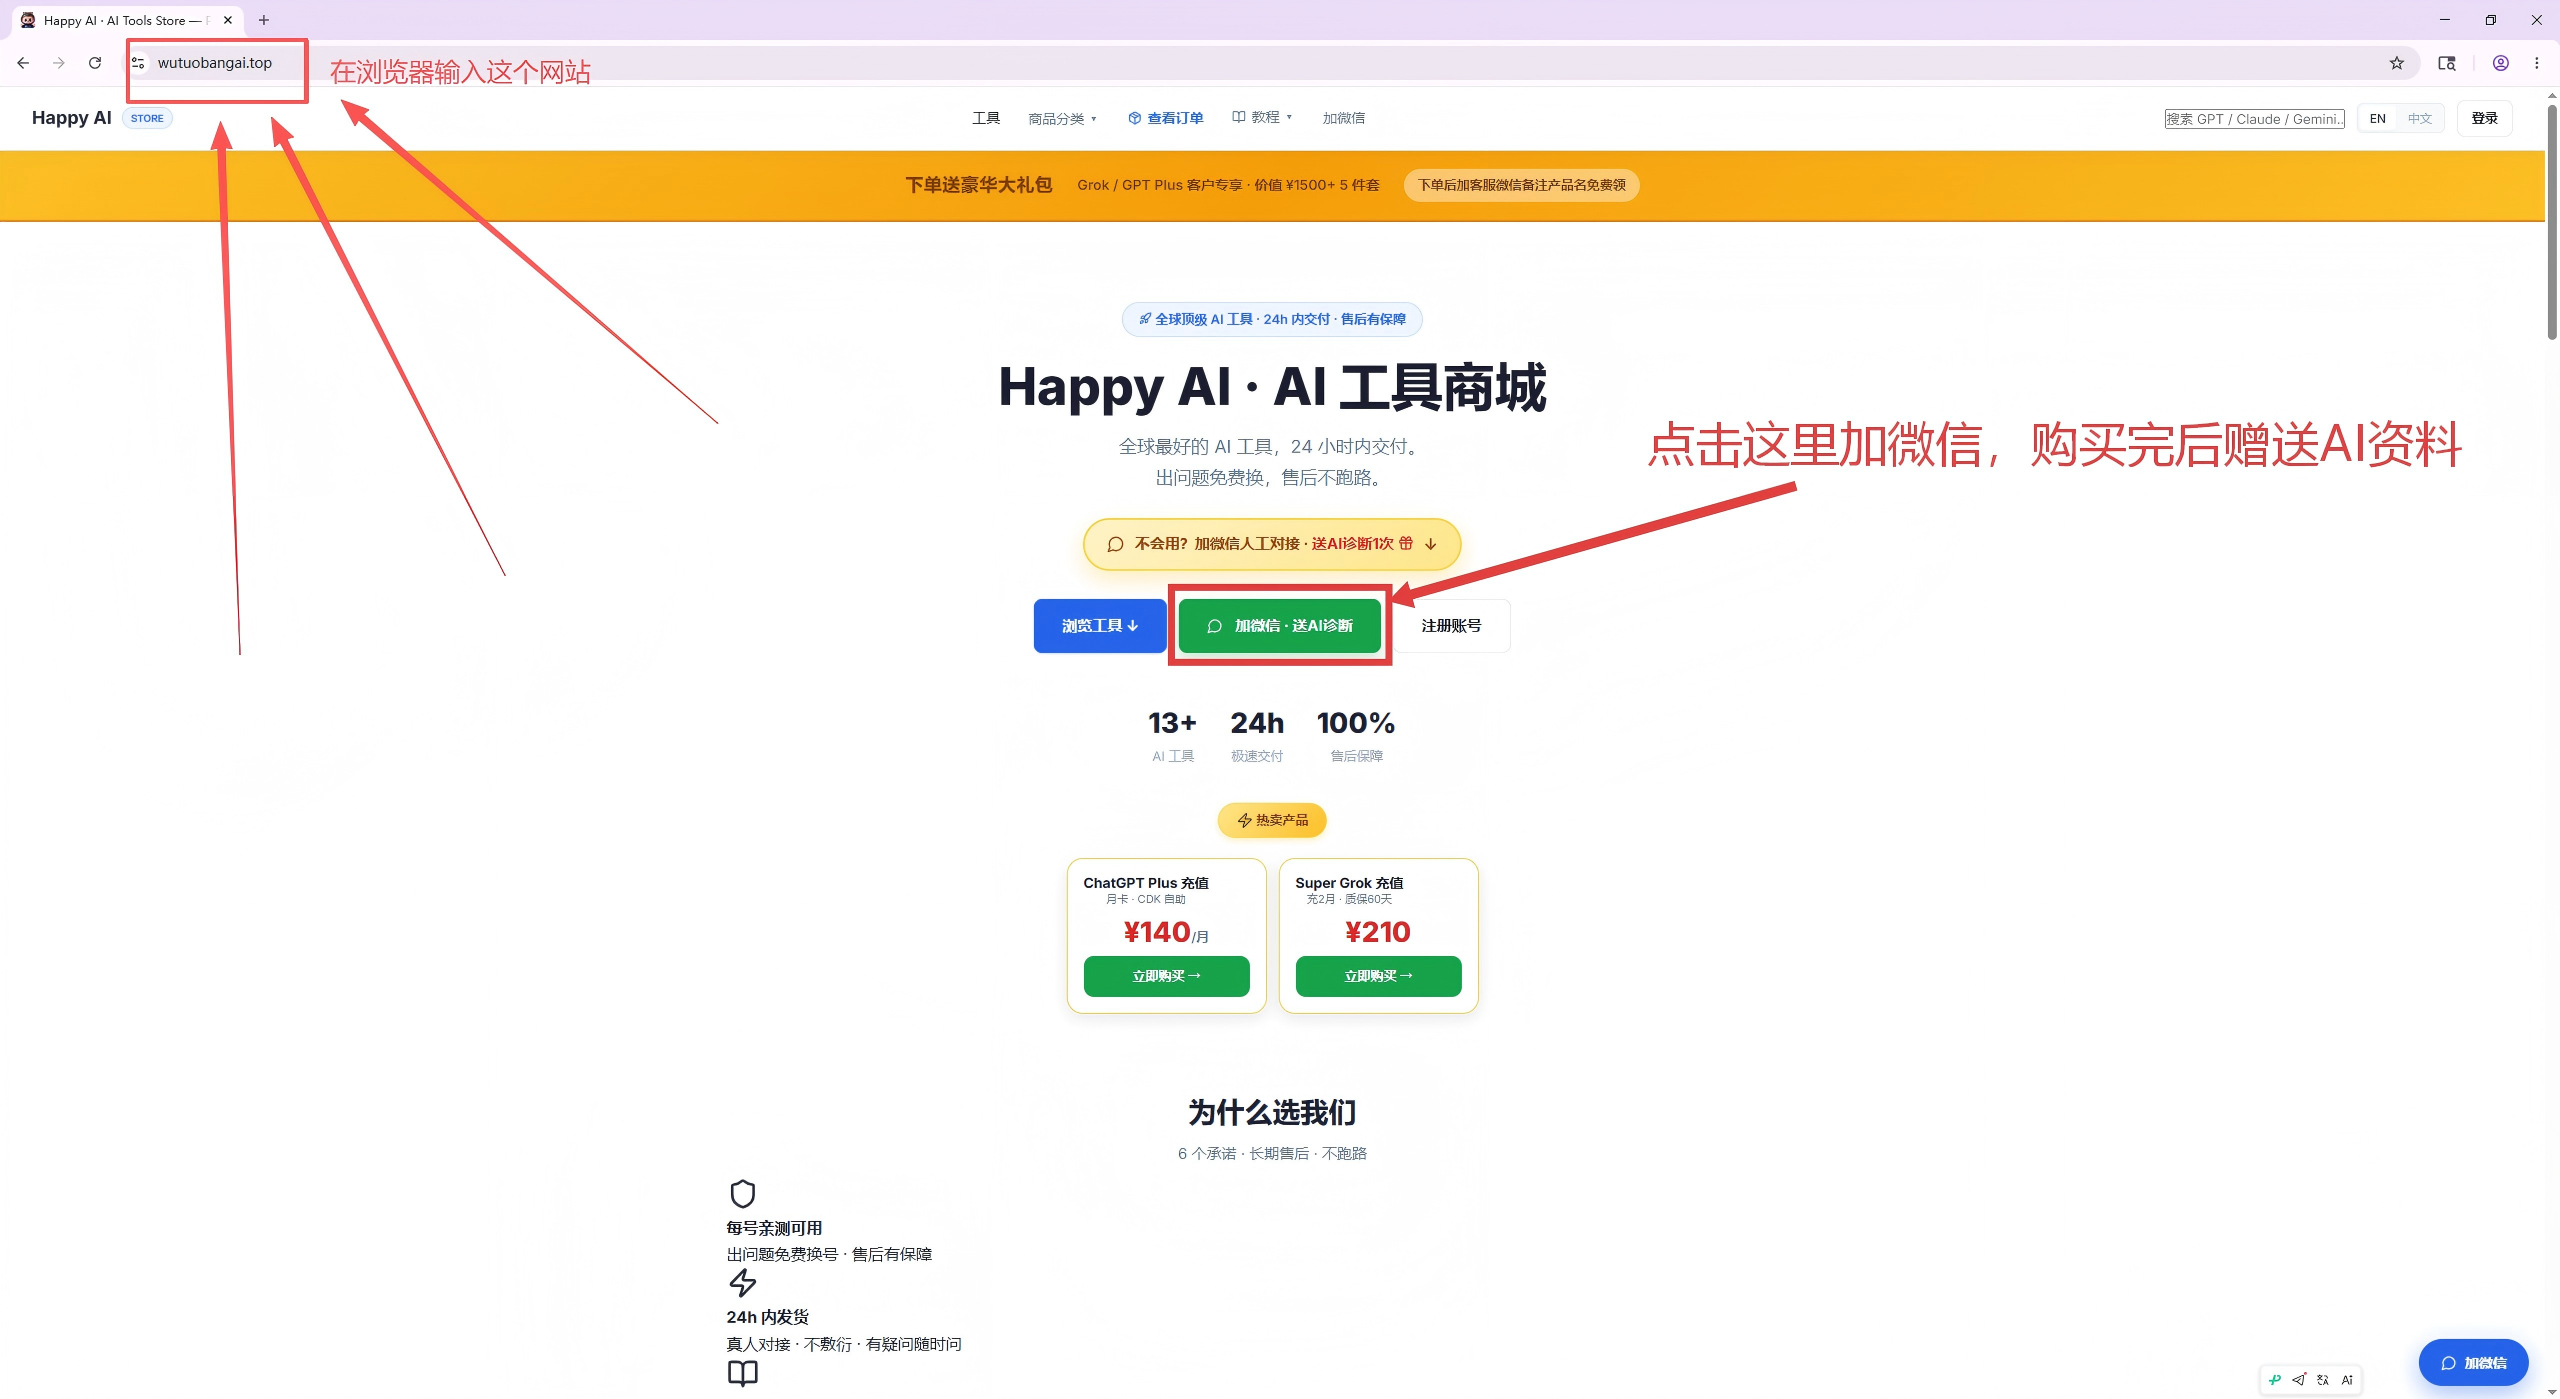Open 查看订单 order lookup link

tap(1165, 118)
